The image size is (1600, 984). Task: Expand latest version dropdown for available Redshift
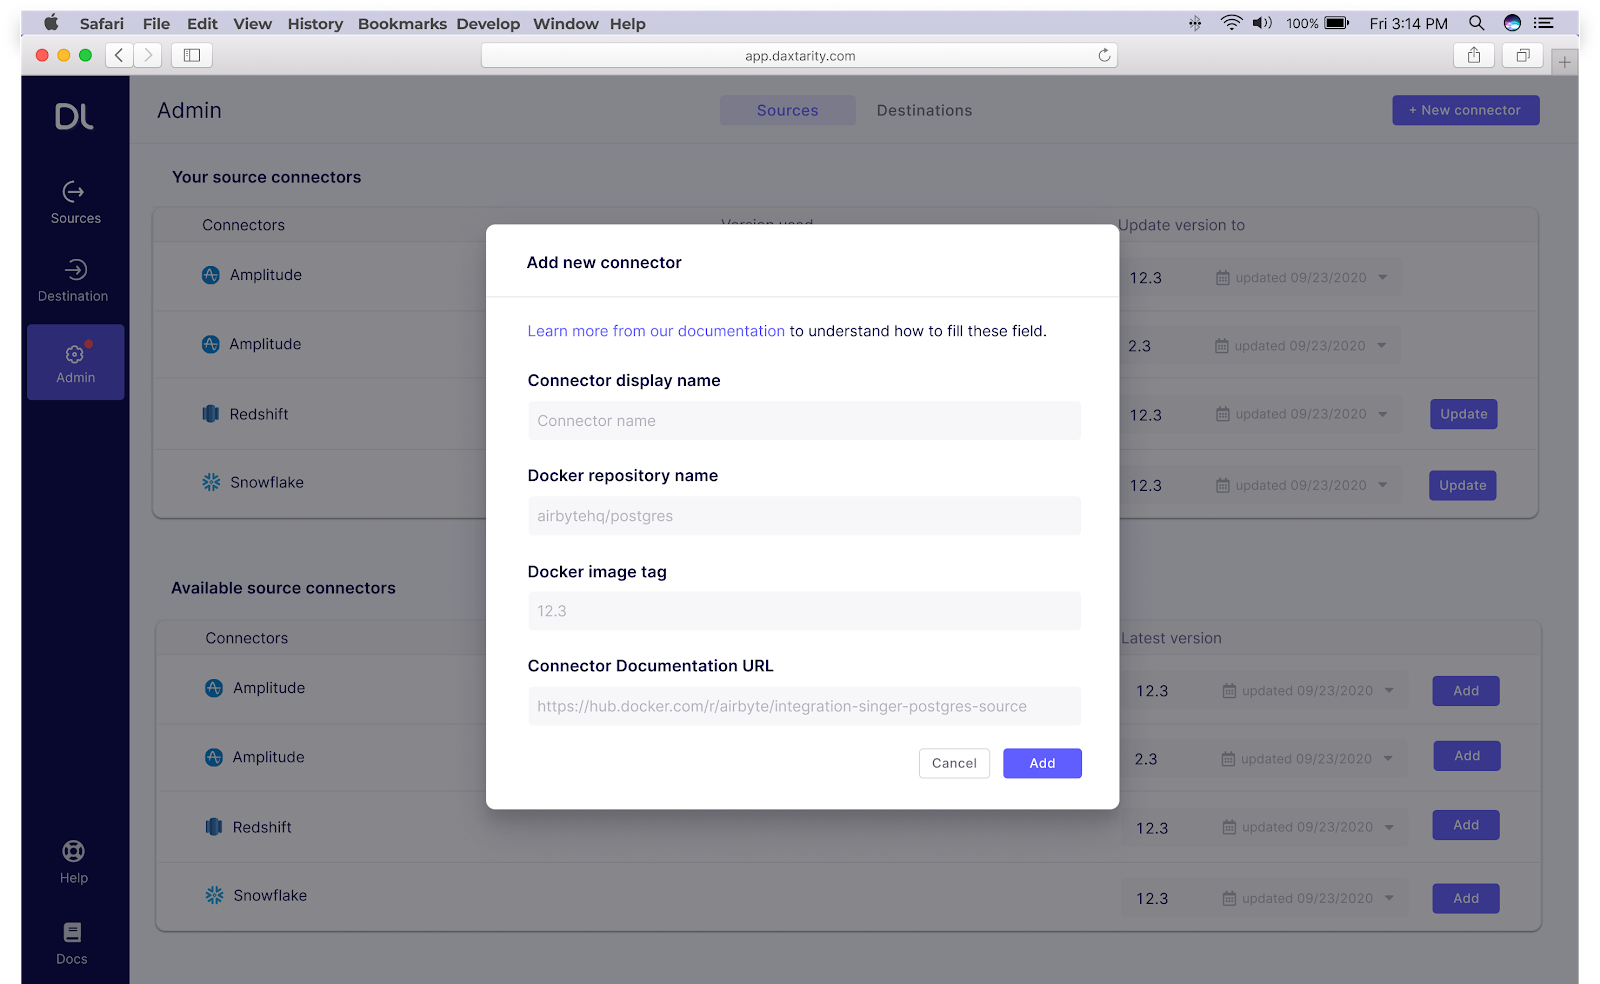click(1389, 827)
